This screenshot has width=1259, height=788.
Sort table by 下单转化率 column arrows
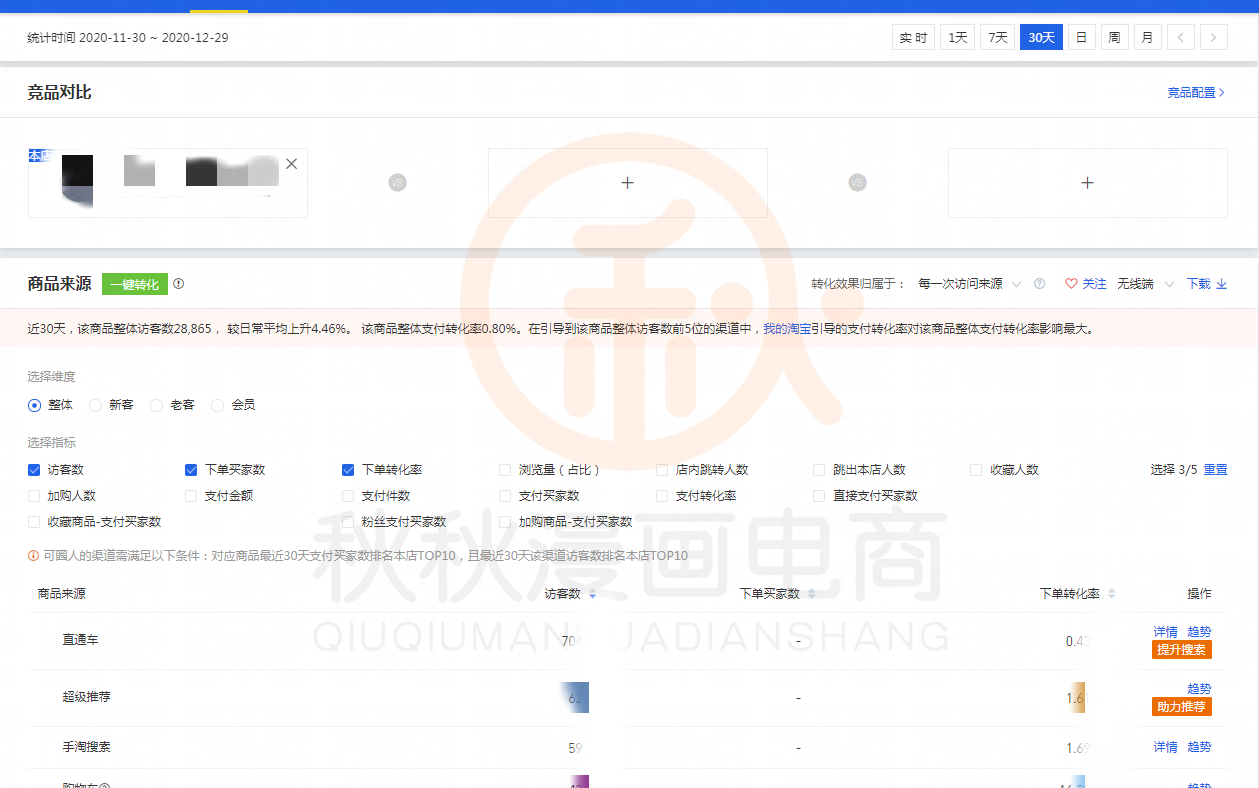coord(1111,594)
